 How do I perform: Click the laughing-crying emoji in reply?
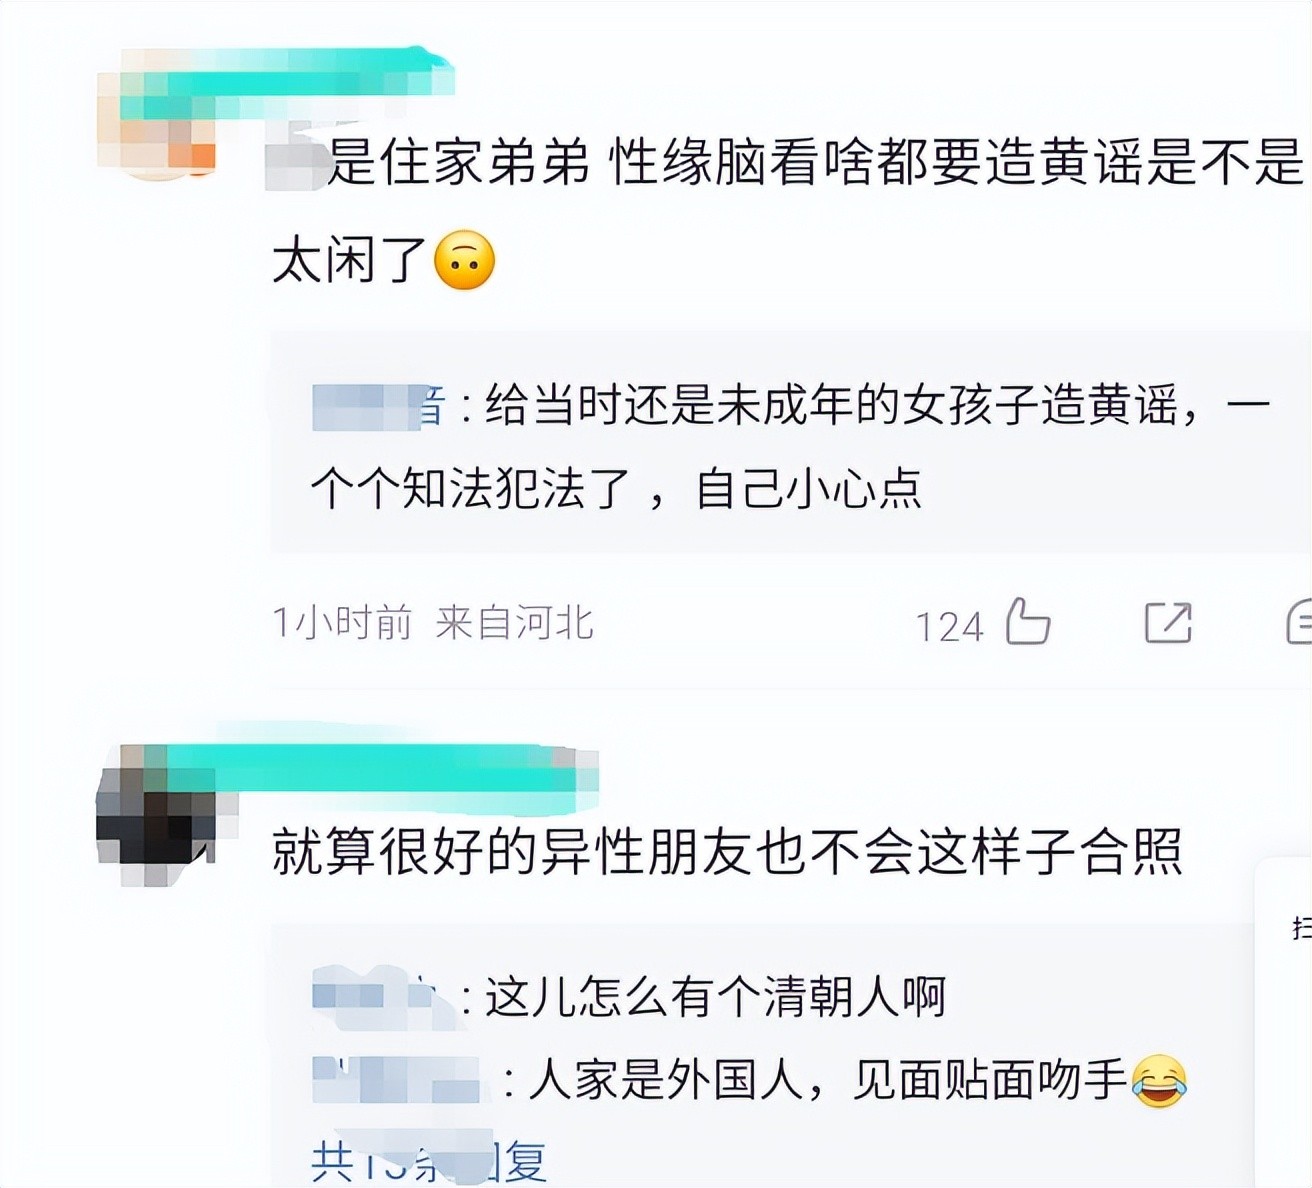[1159, 1081]
